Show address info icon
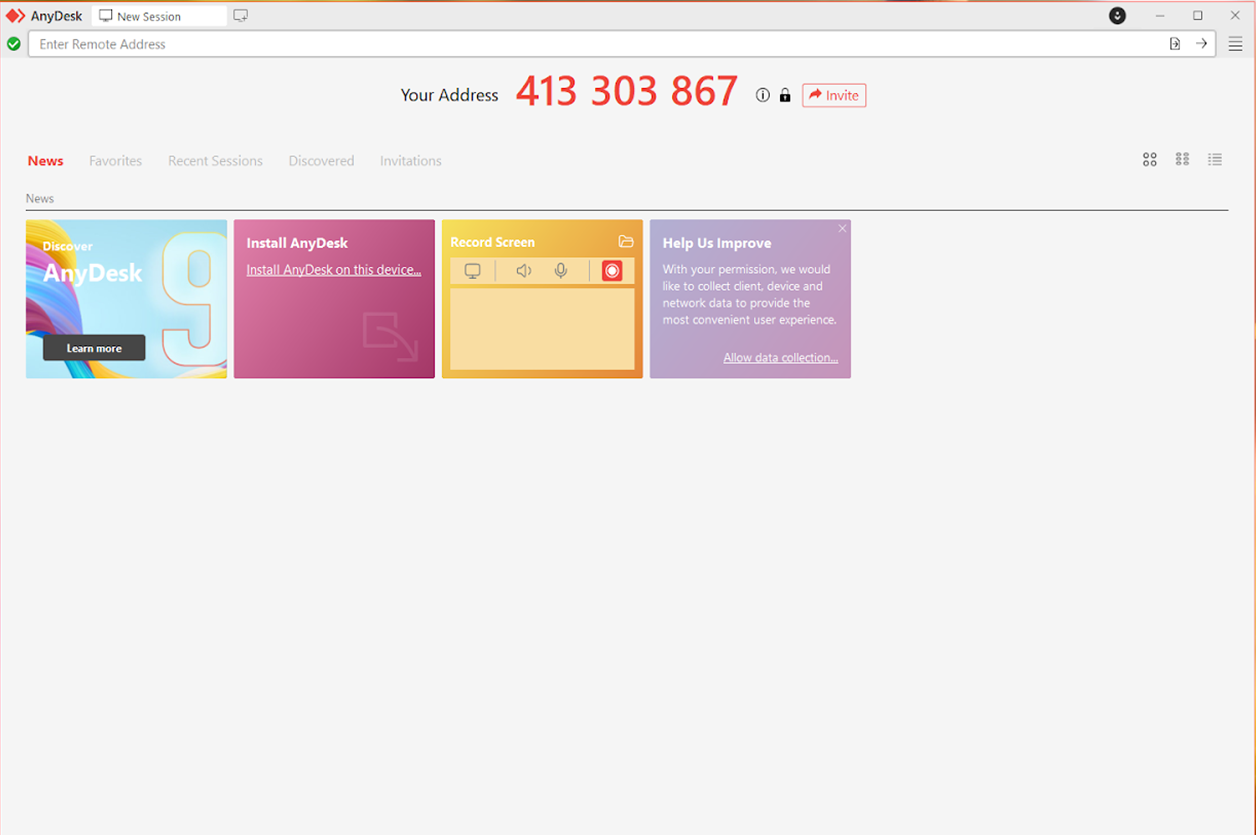The width and height of the screenshot is (1256, 835). (x=763, y=95)
